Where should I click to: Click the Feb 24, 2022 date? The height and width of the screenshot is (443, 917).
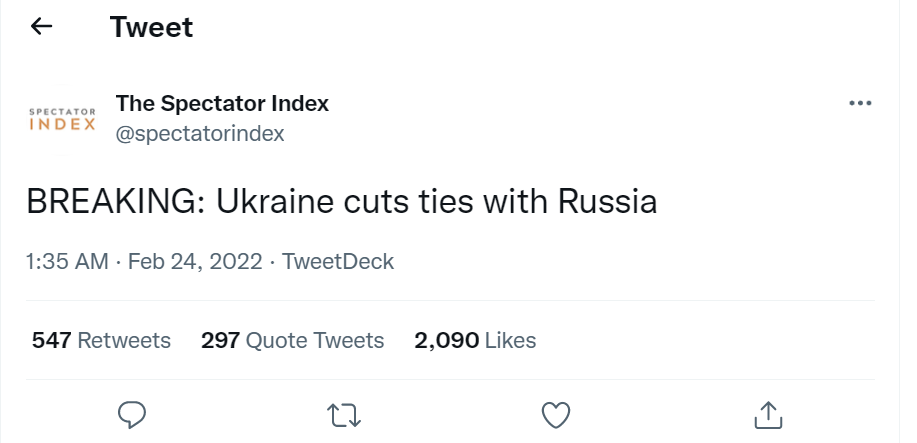coord(197,262)
